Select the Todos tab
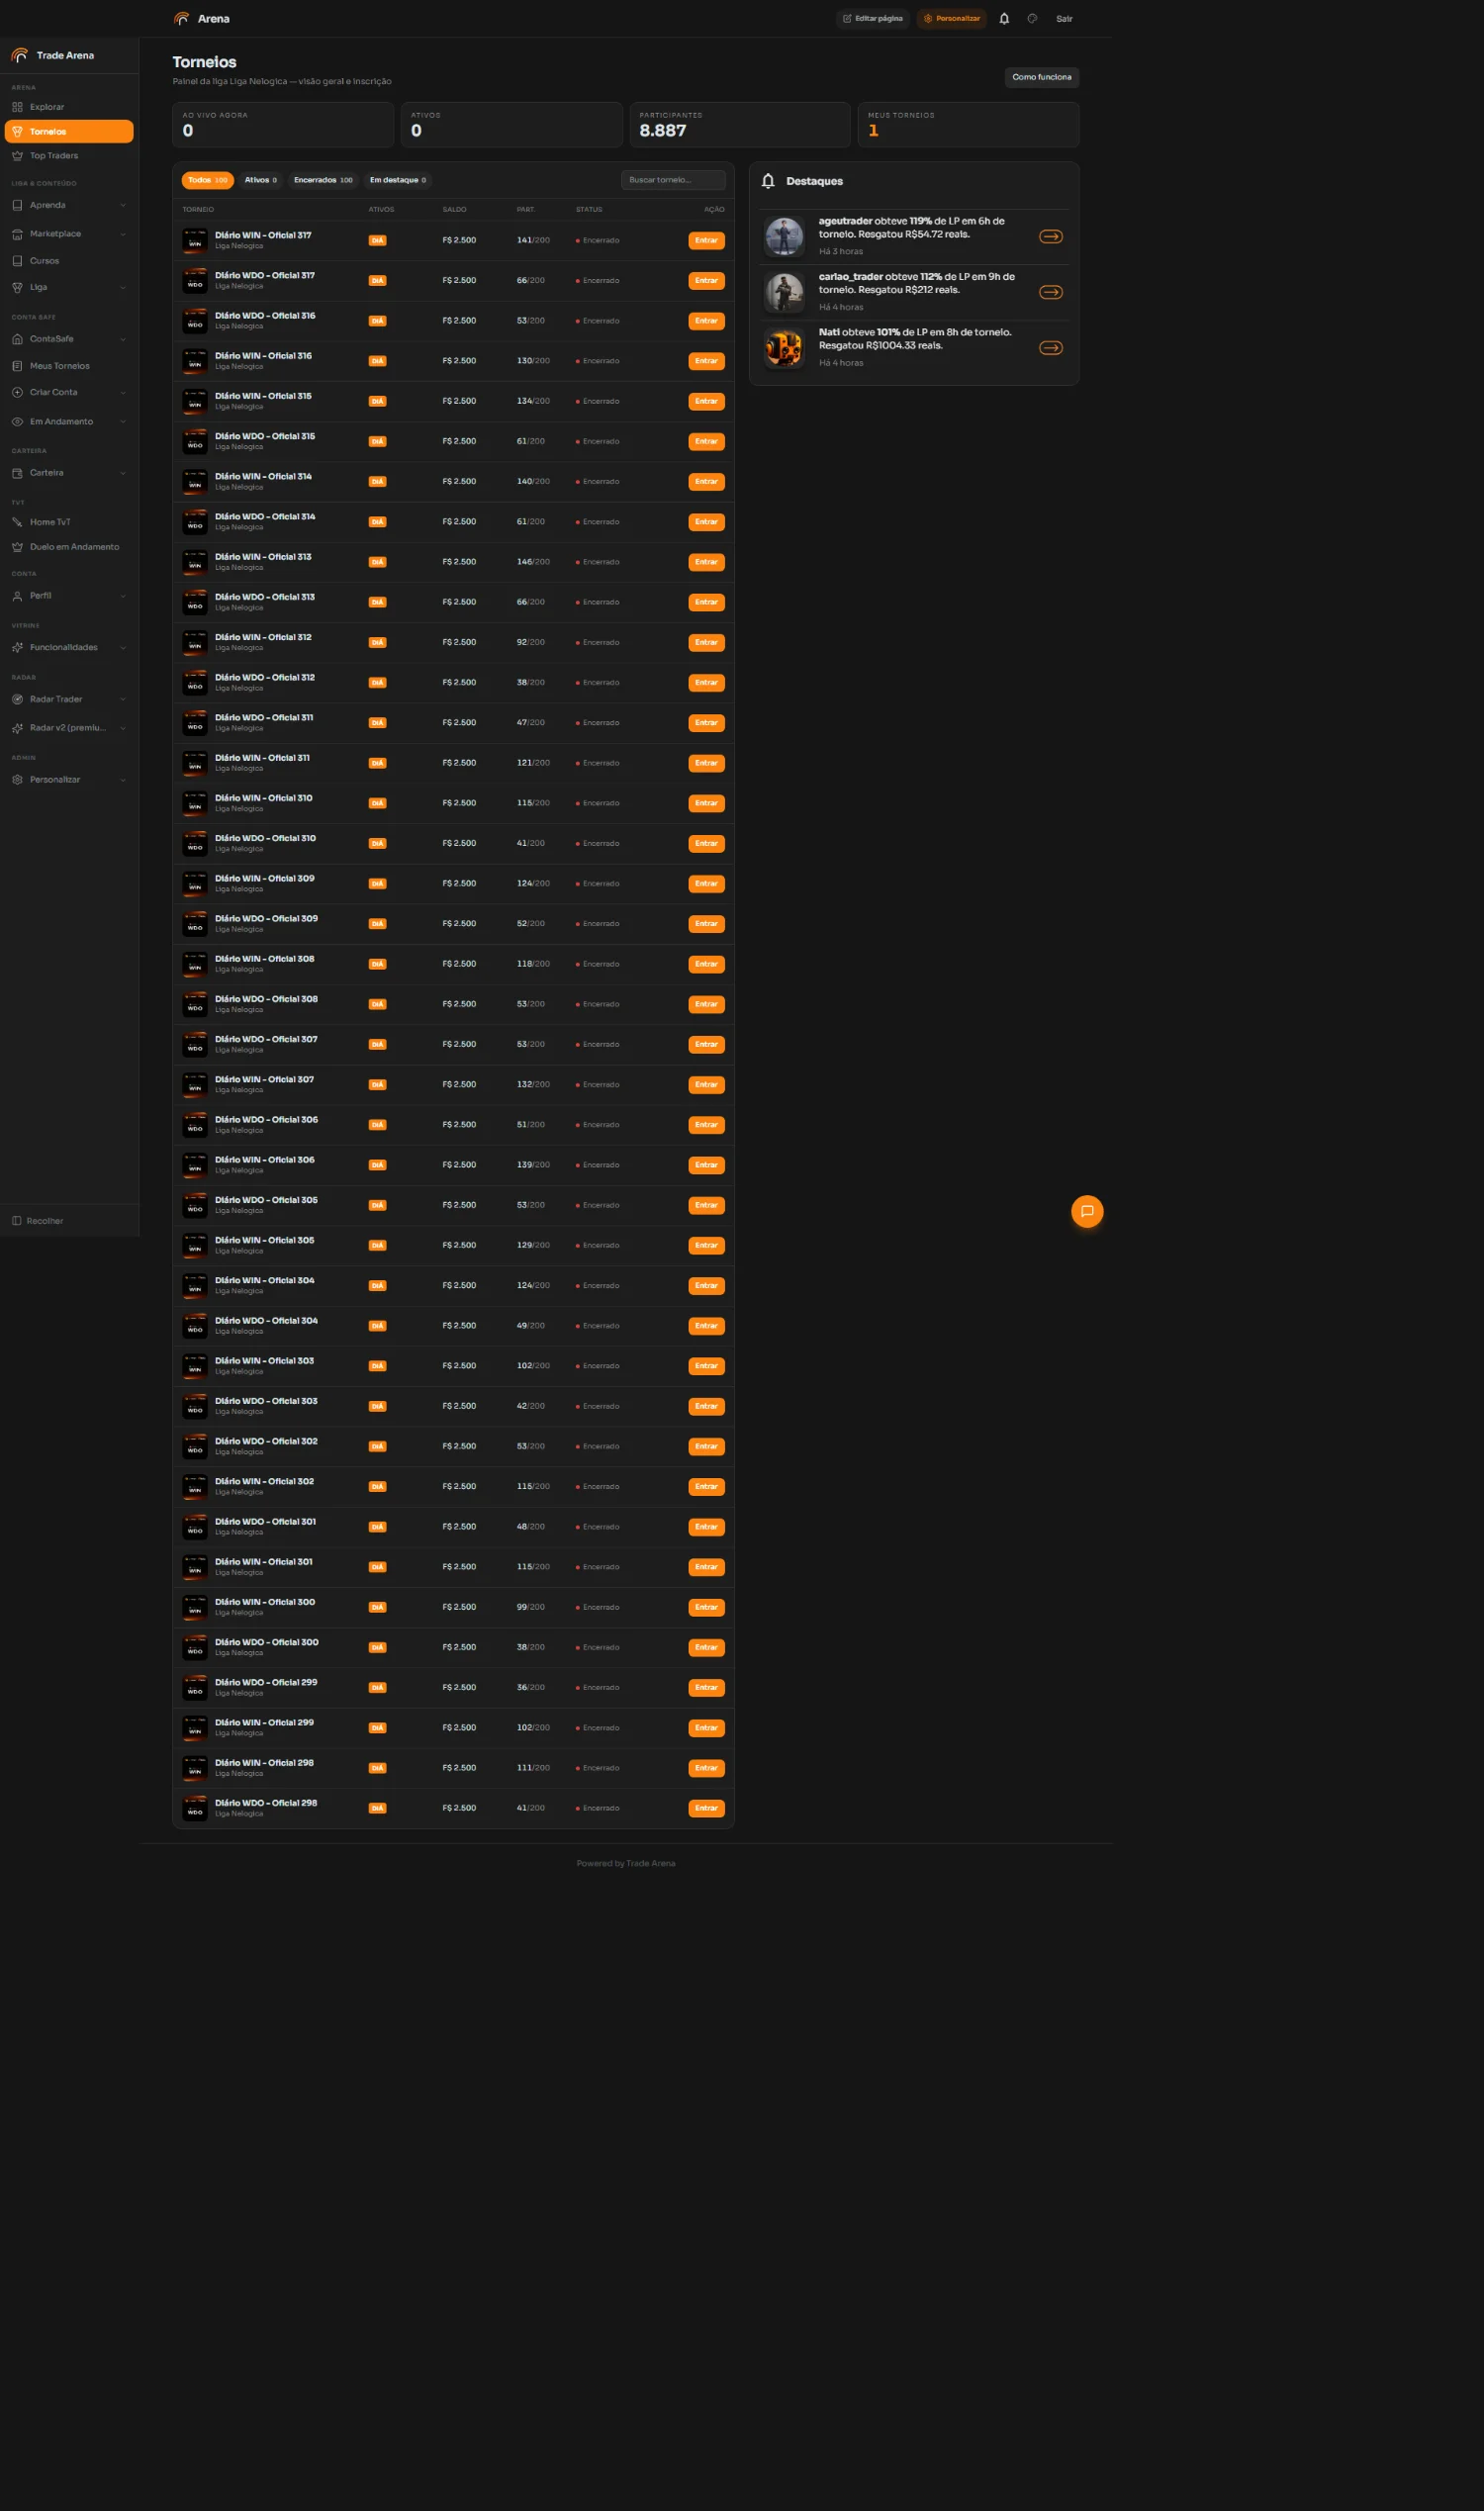 [x=208, y=180]
